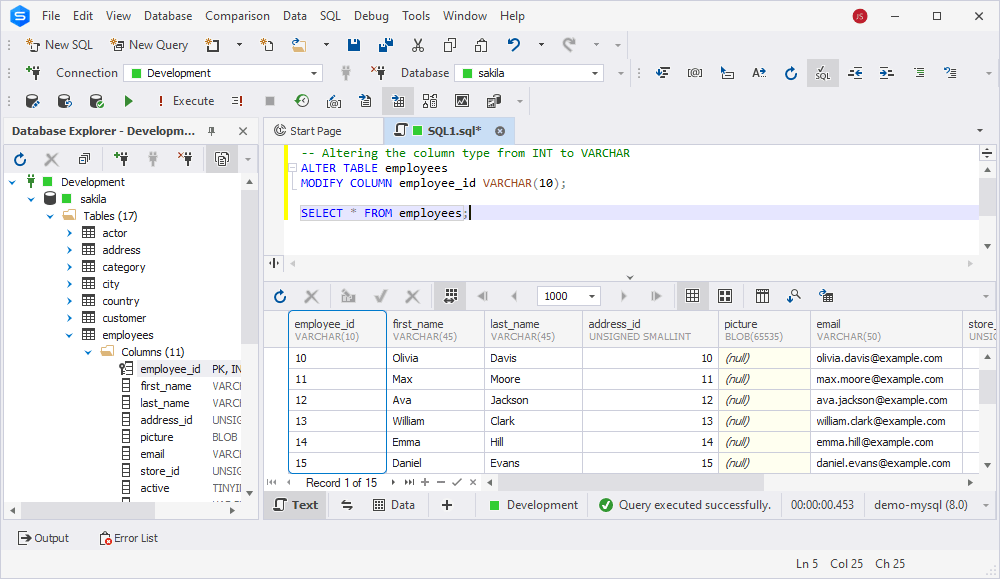
Task: Open query execution history via the stopwatch icon
Action: click(305, 100)
